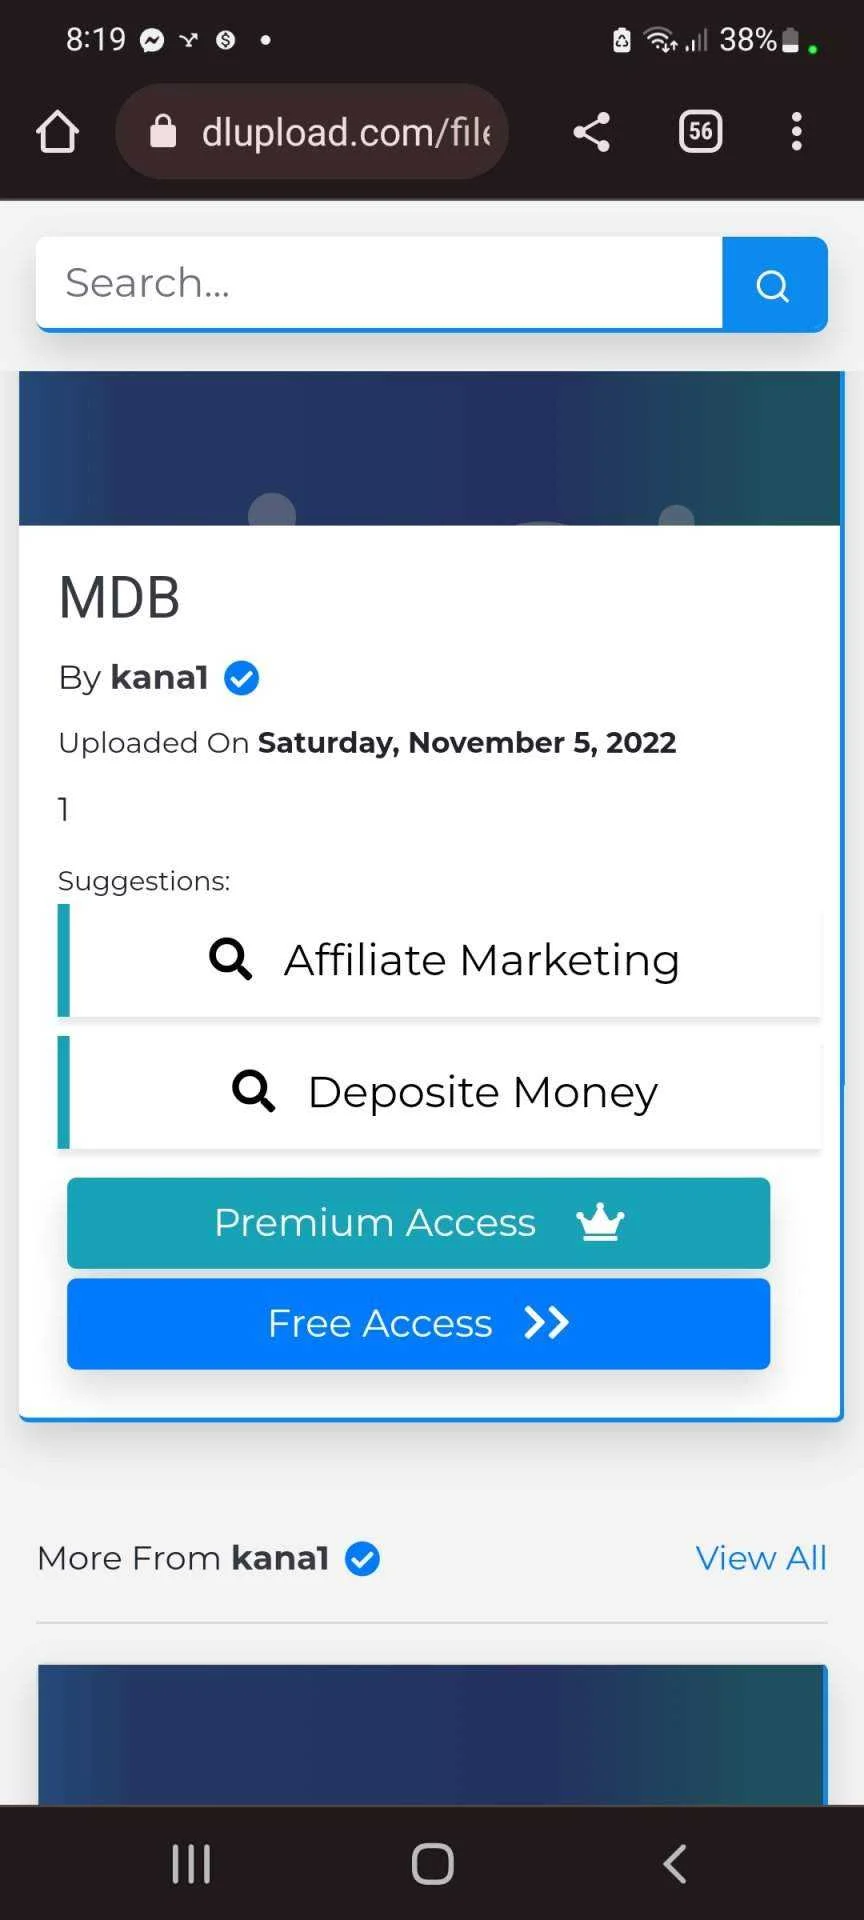
Task: Click the Free Access button
Action: pyautogui.click(x=418, y=1324)
